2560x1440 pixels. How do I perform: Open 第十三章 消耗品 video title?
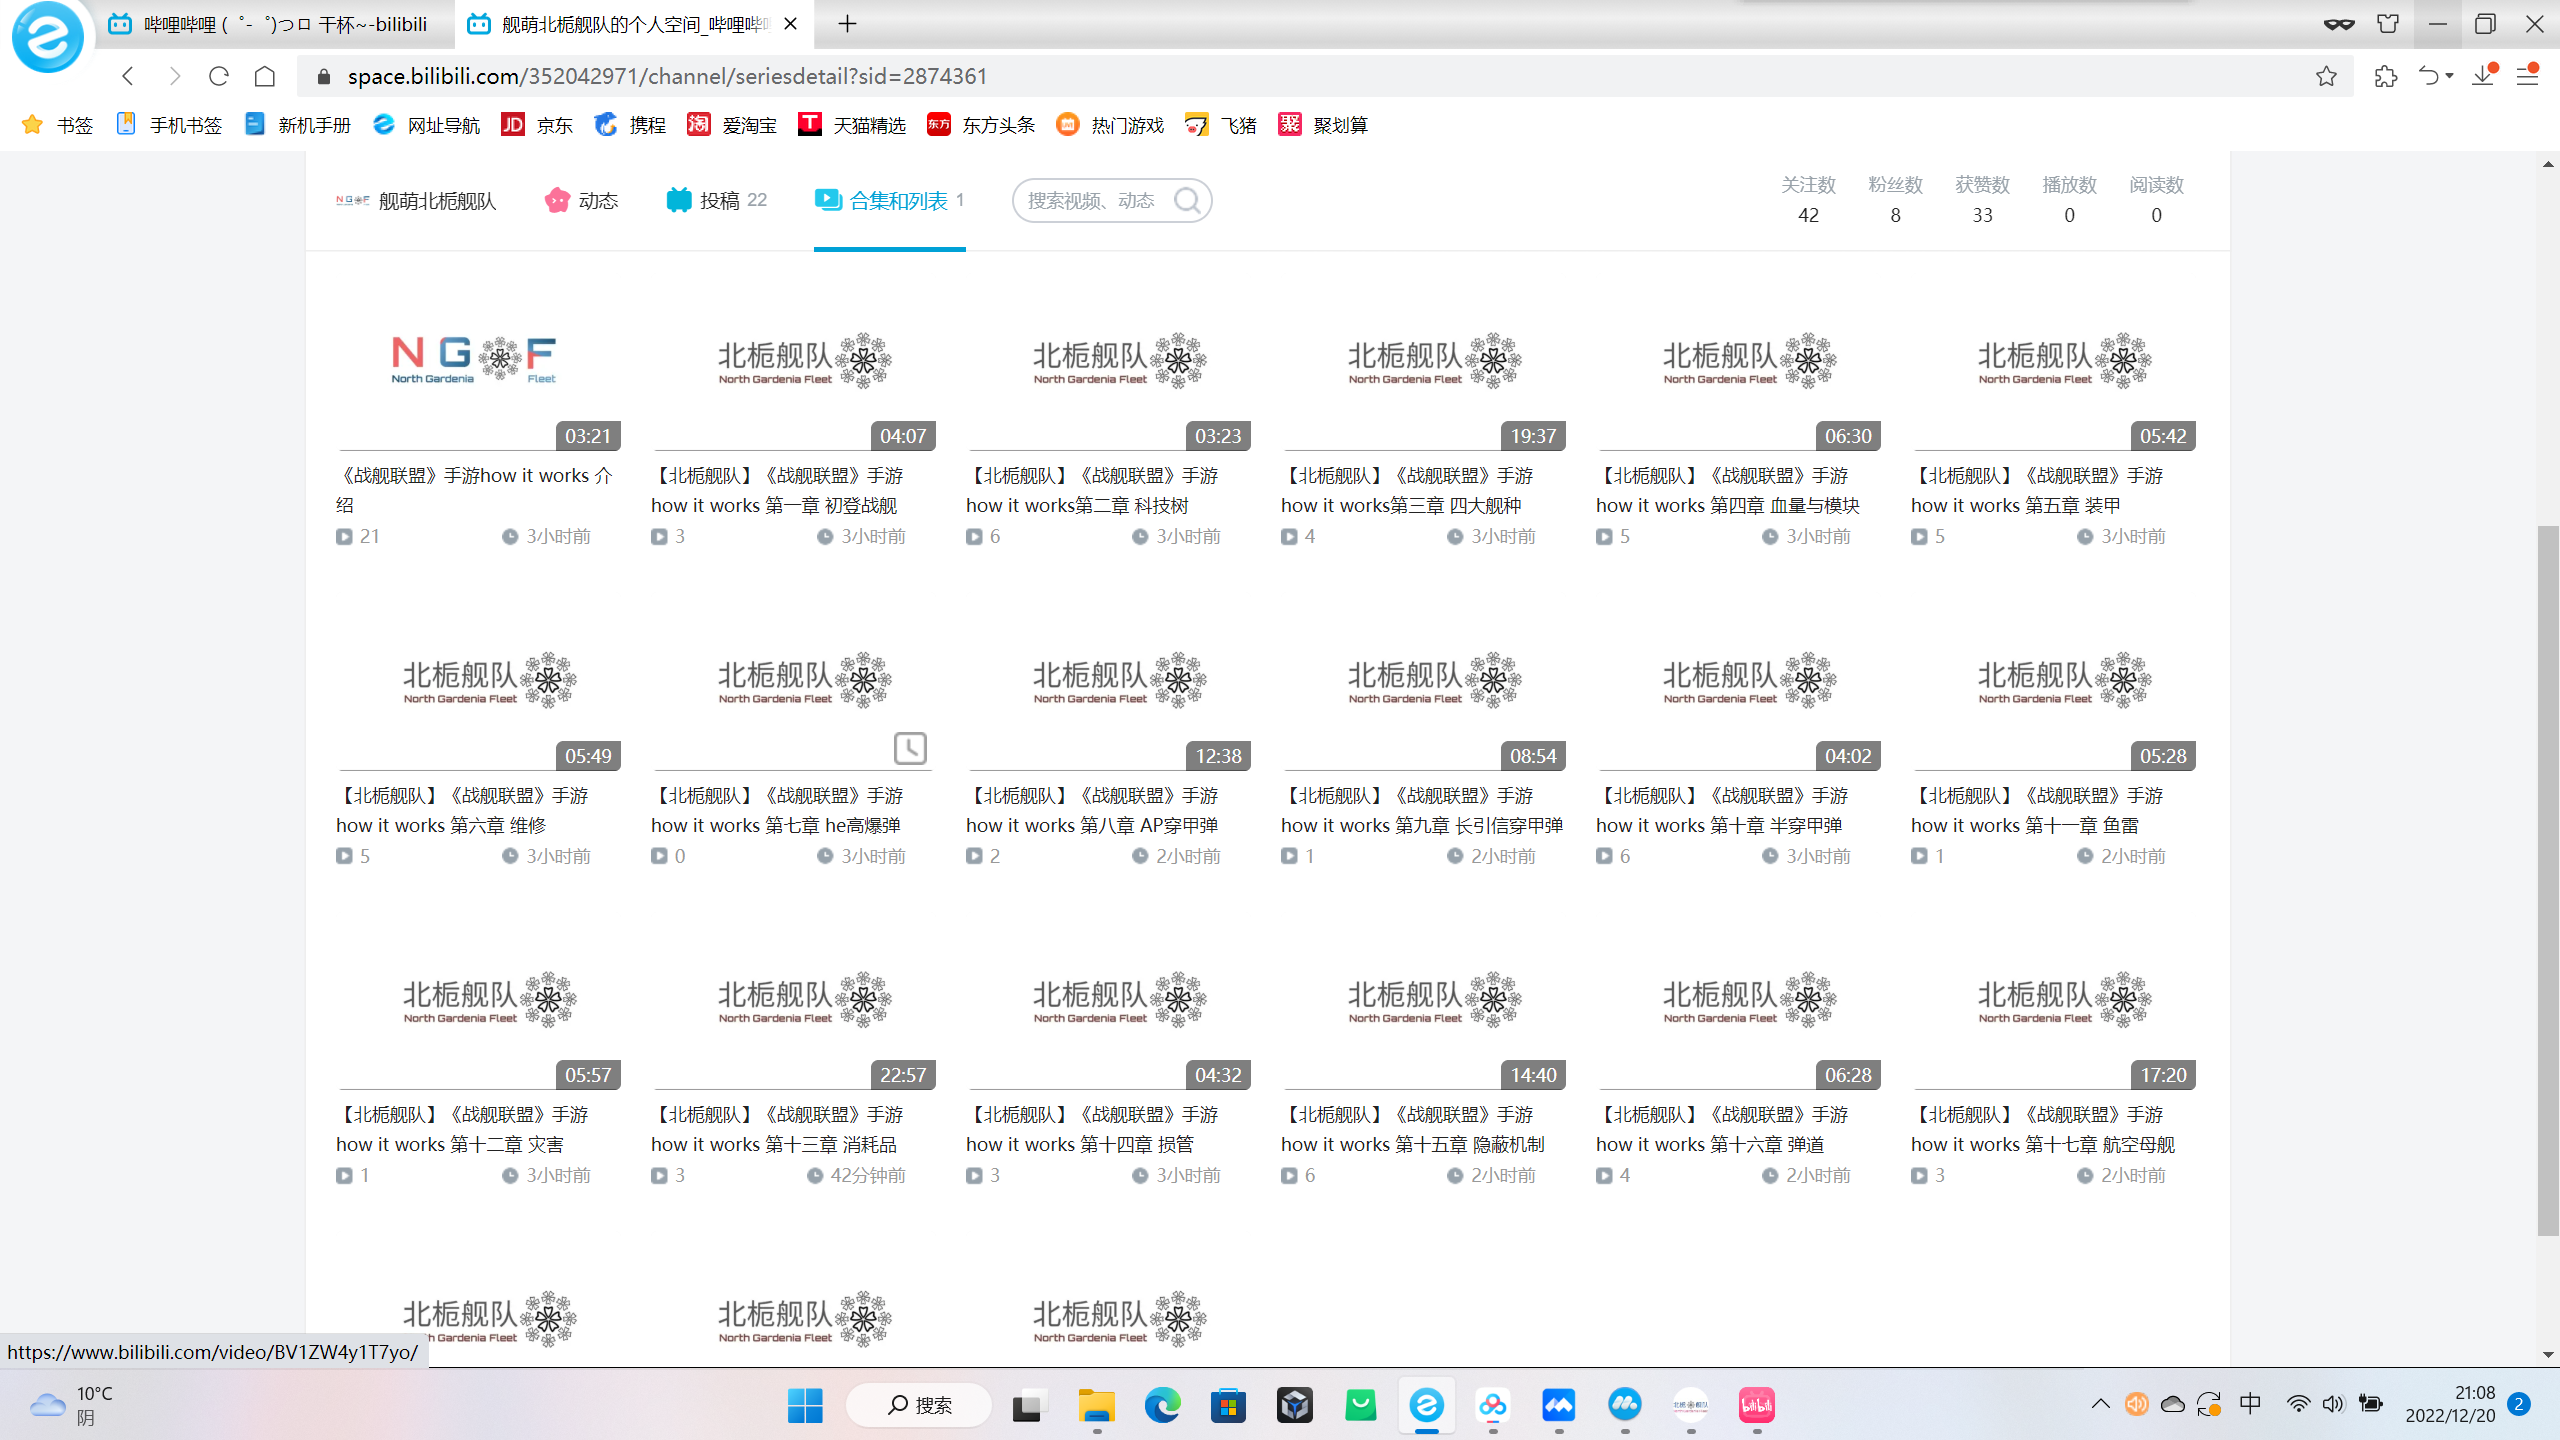click(777, 1129)
